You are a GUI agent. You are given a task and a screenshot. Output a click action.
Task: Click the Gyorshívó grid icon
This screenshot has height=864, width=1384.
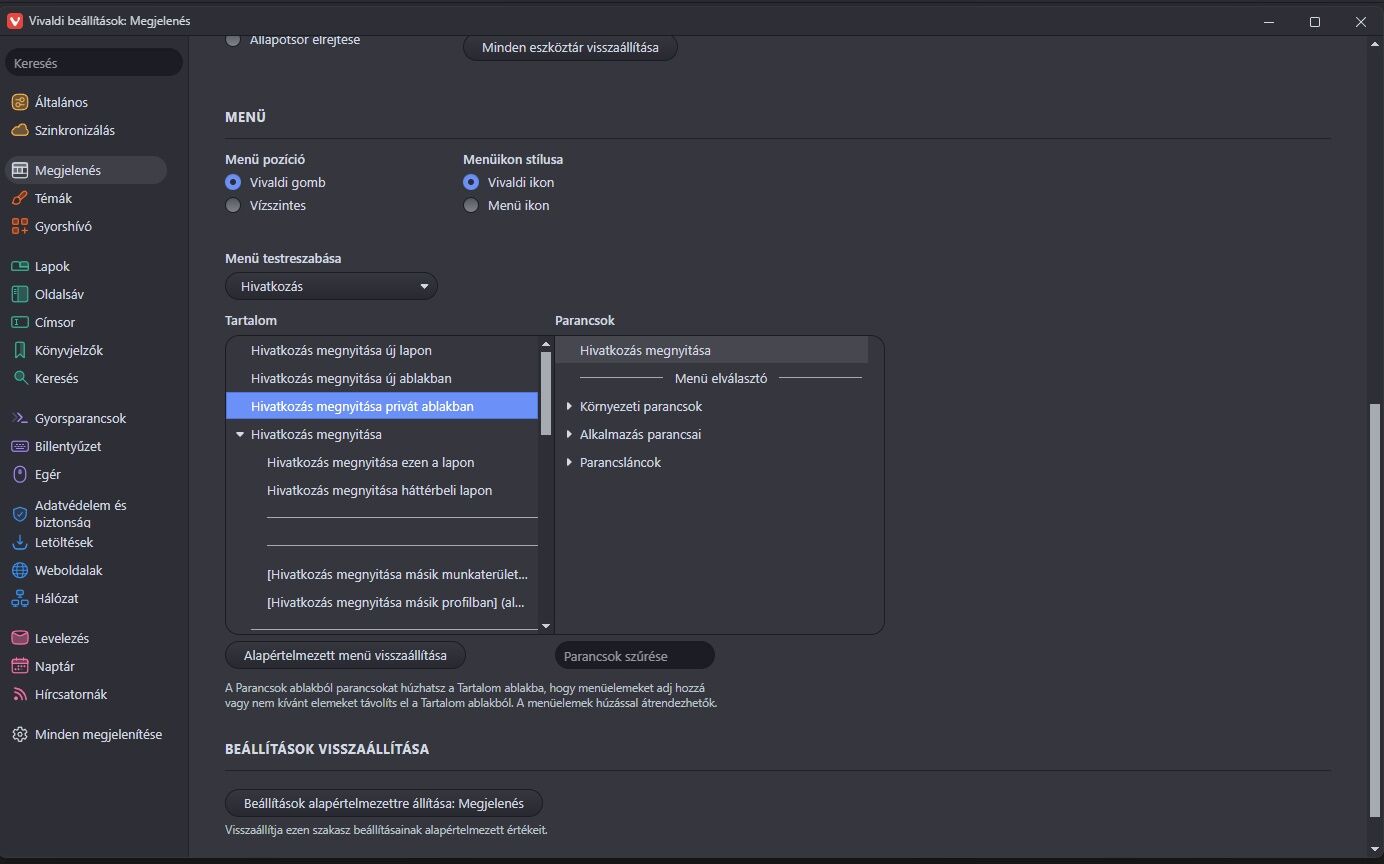pos(19,226)
